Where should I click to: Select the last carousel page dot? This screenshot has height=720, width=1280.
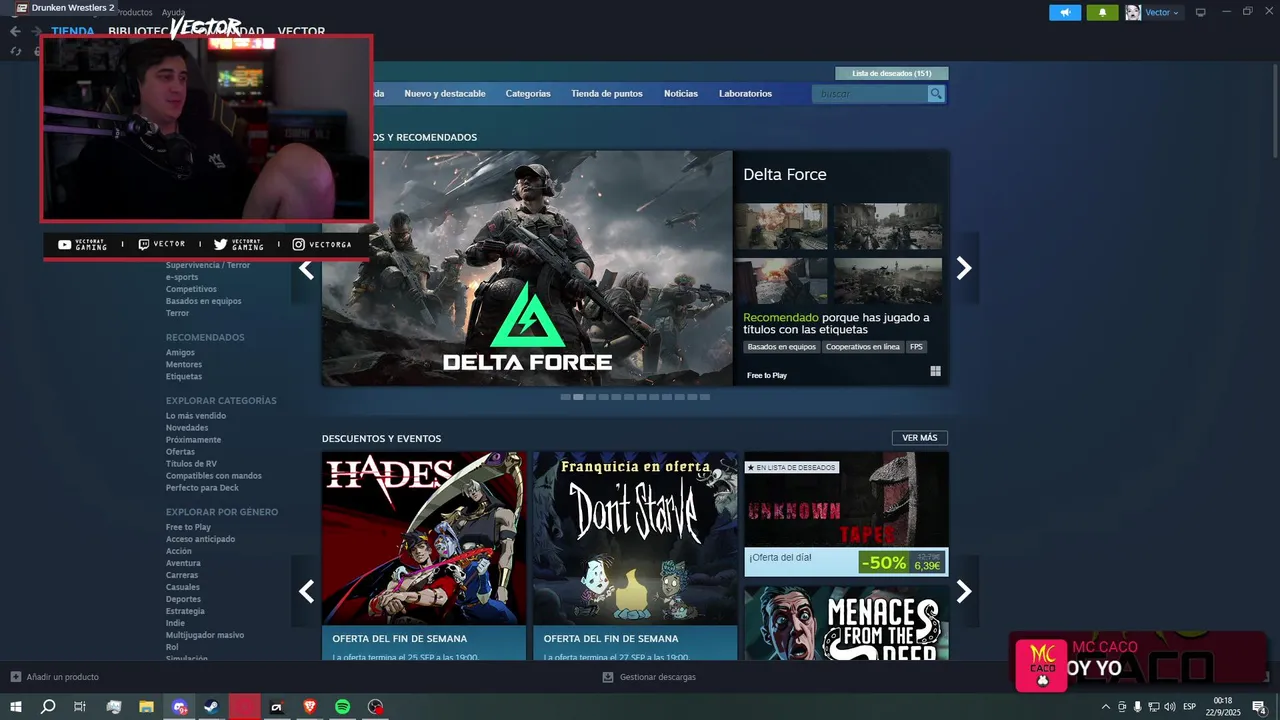click(704, 397)
